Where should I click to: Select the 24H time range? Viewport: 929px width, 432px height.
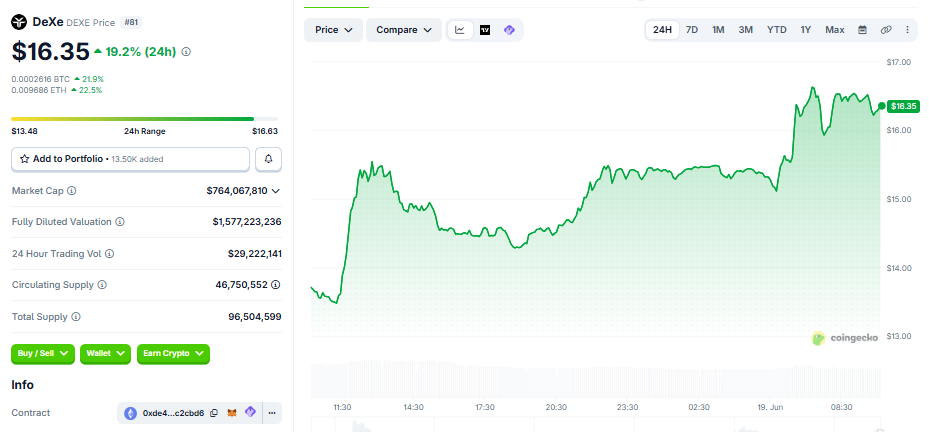[x=662, y=30]
